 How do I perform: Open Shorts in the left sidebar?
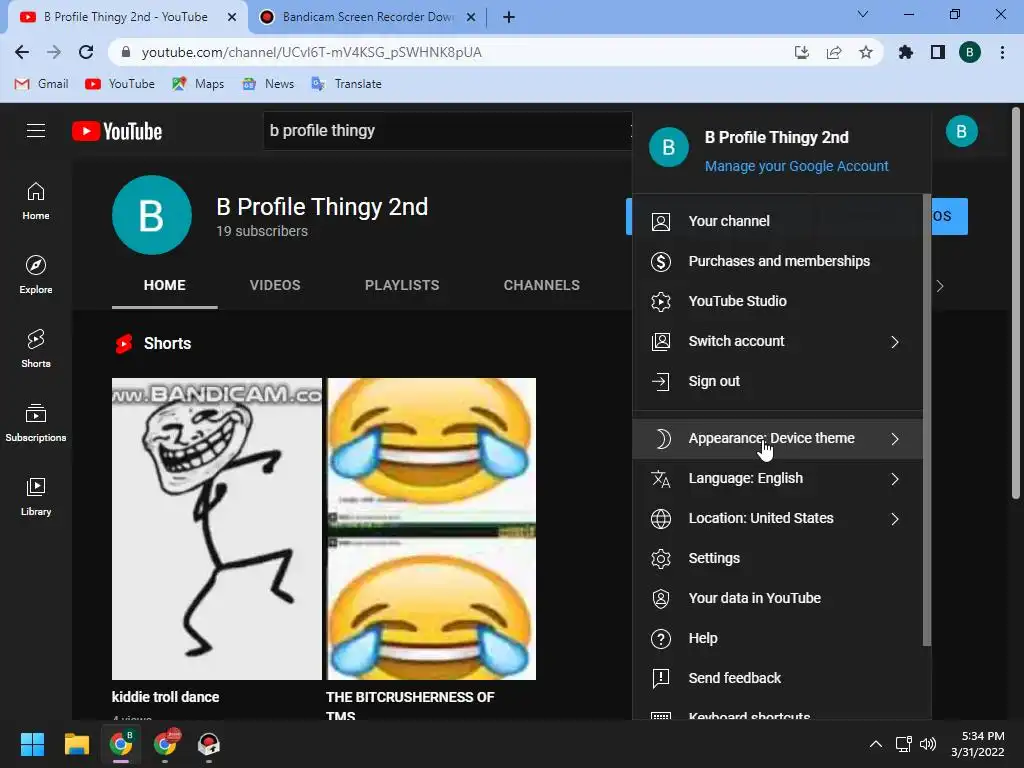tap(36, 349)
